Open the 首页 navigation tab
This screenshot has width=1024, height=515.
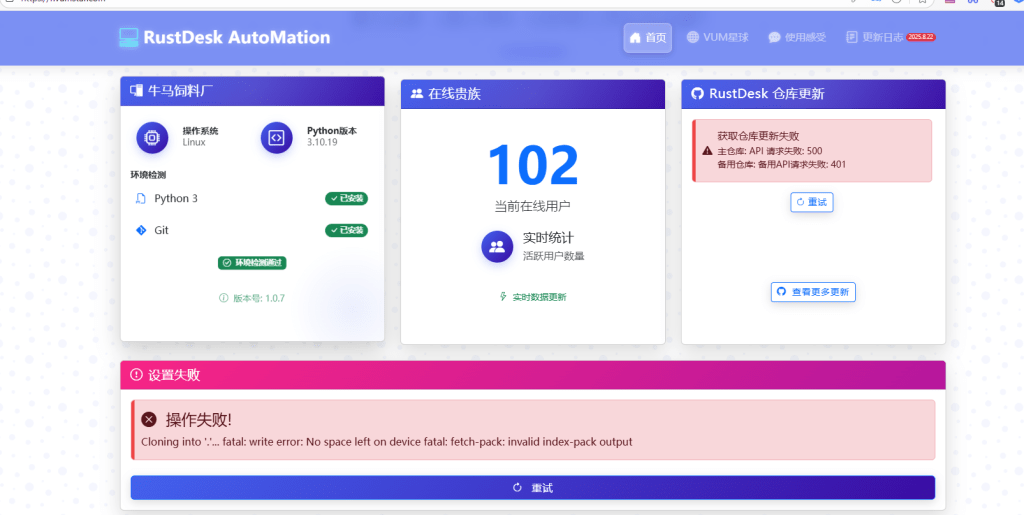pyautogui.click(x=647, y=38)
